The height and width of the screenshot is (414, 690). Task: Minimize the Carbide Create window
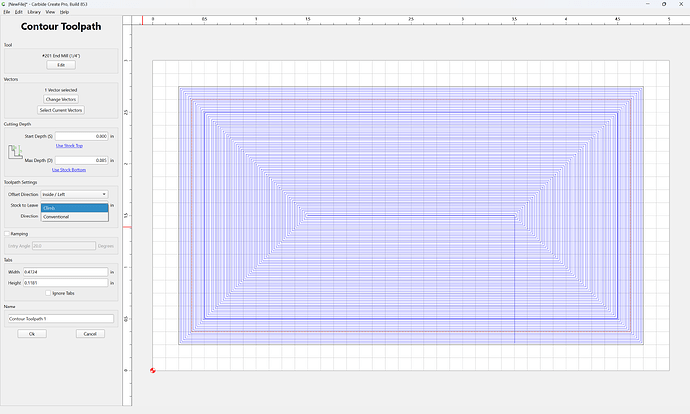(x=648, y=4)
